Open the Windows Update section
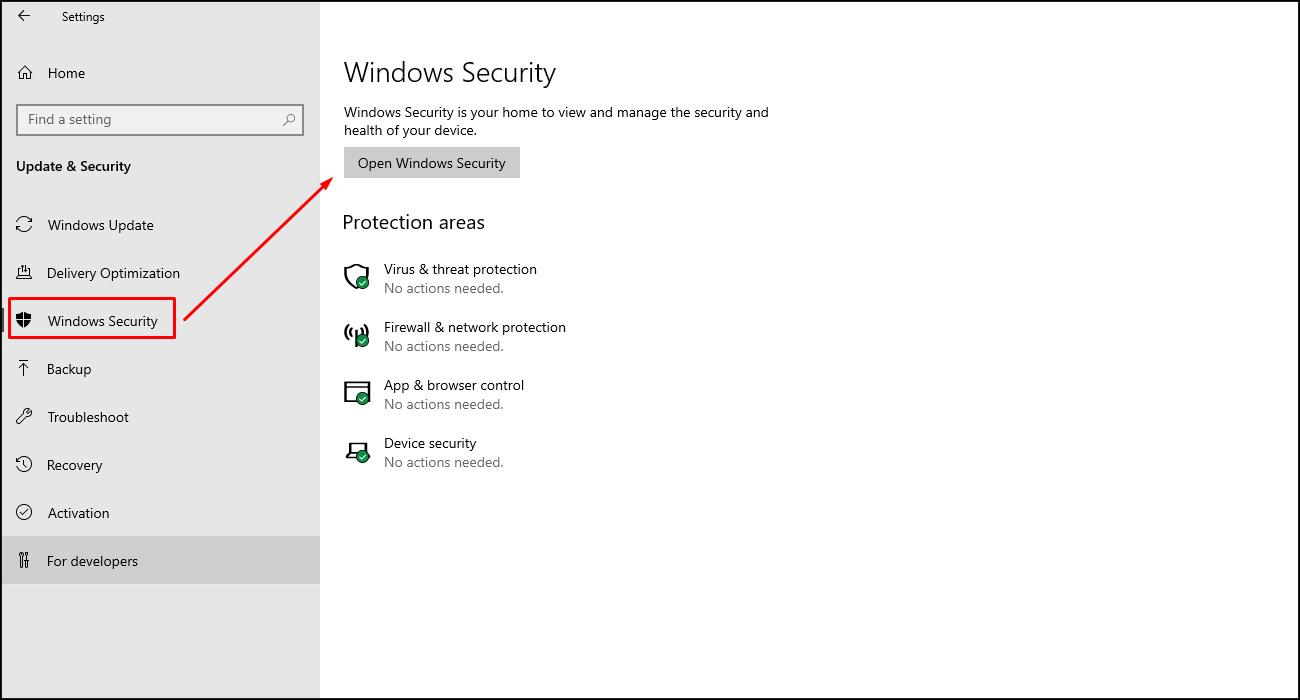 click(x=160, y=225)
